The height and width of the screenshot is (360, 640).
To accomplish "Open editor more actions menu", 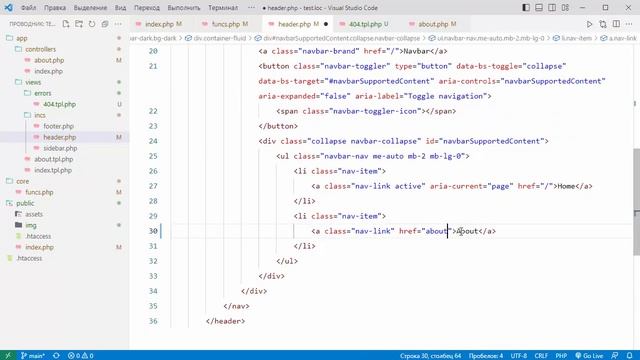I will (x=629, y=24).
